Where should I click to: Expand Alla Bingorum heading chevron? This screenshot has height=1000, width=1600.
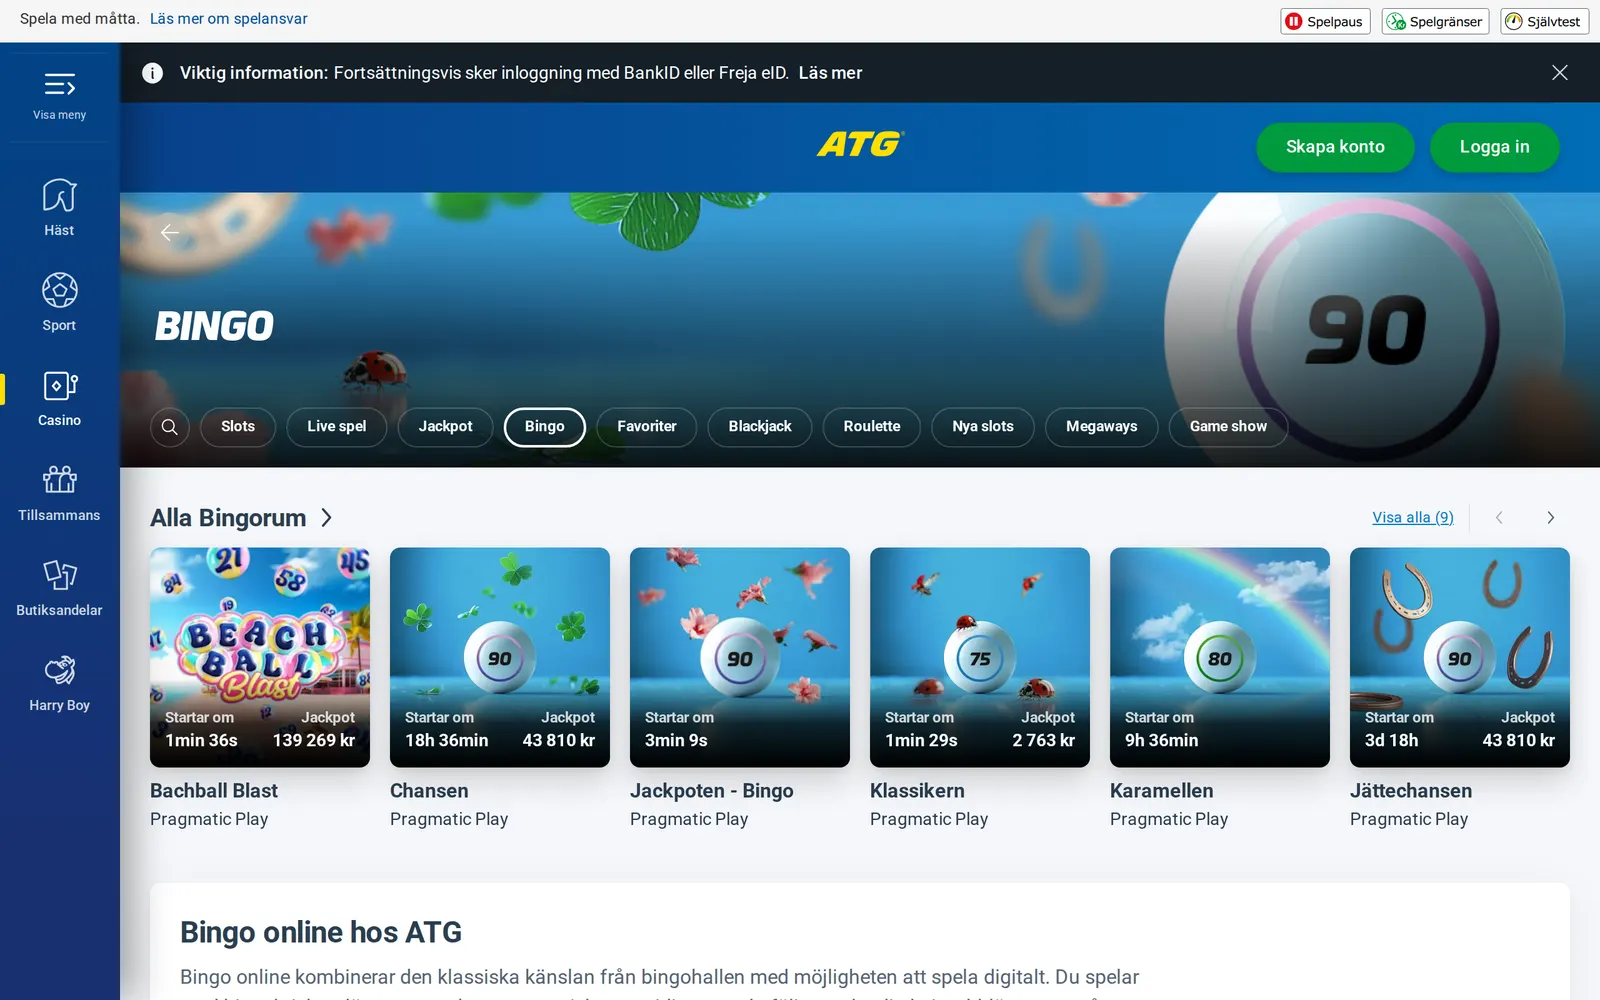click(x=326, y=518)
